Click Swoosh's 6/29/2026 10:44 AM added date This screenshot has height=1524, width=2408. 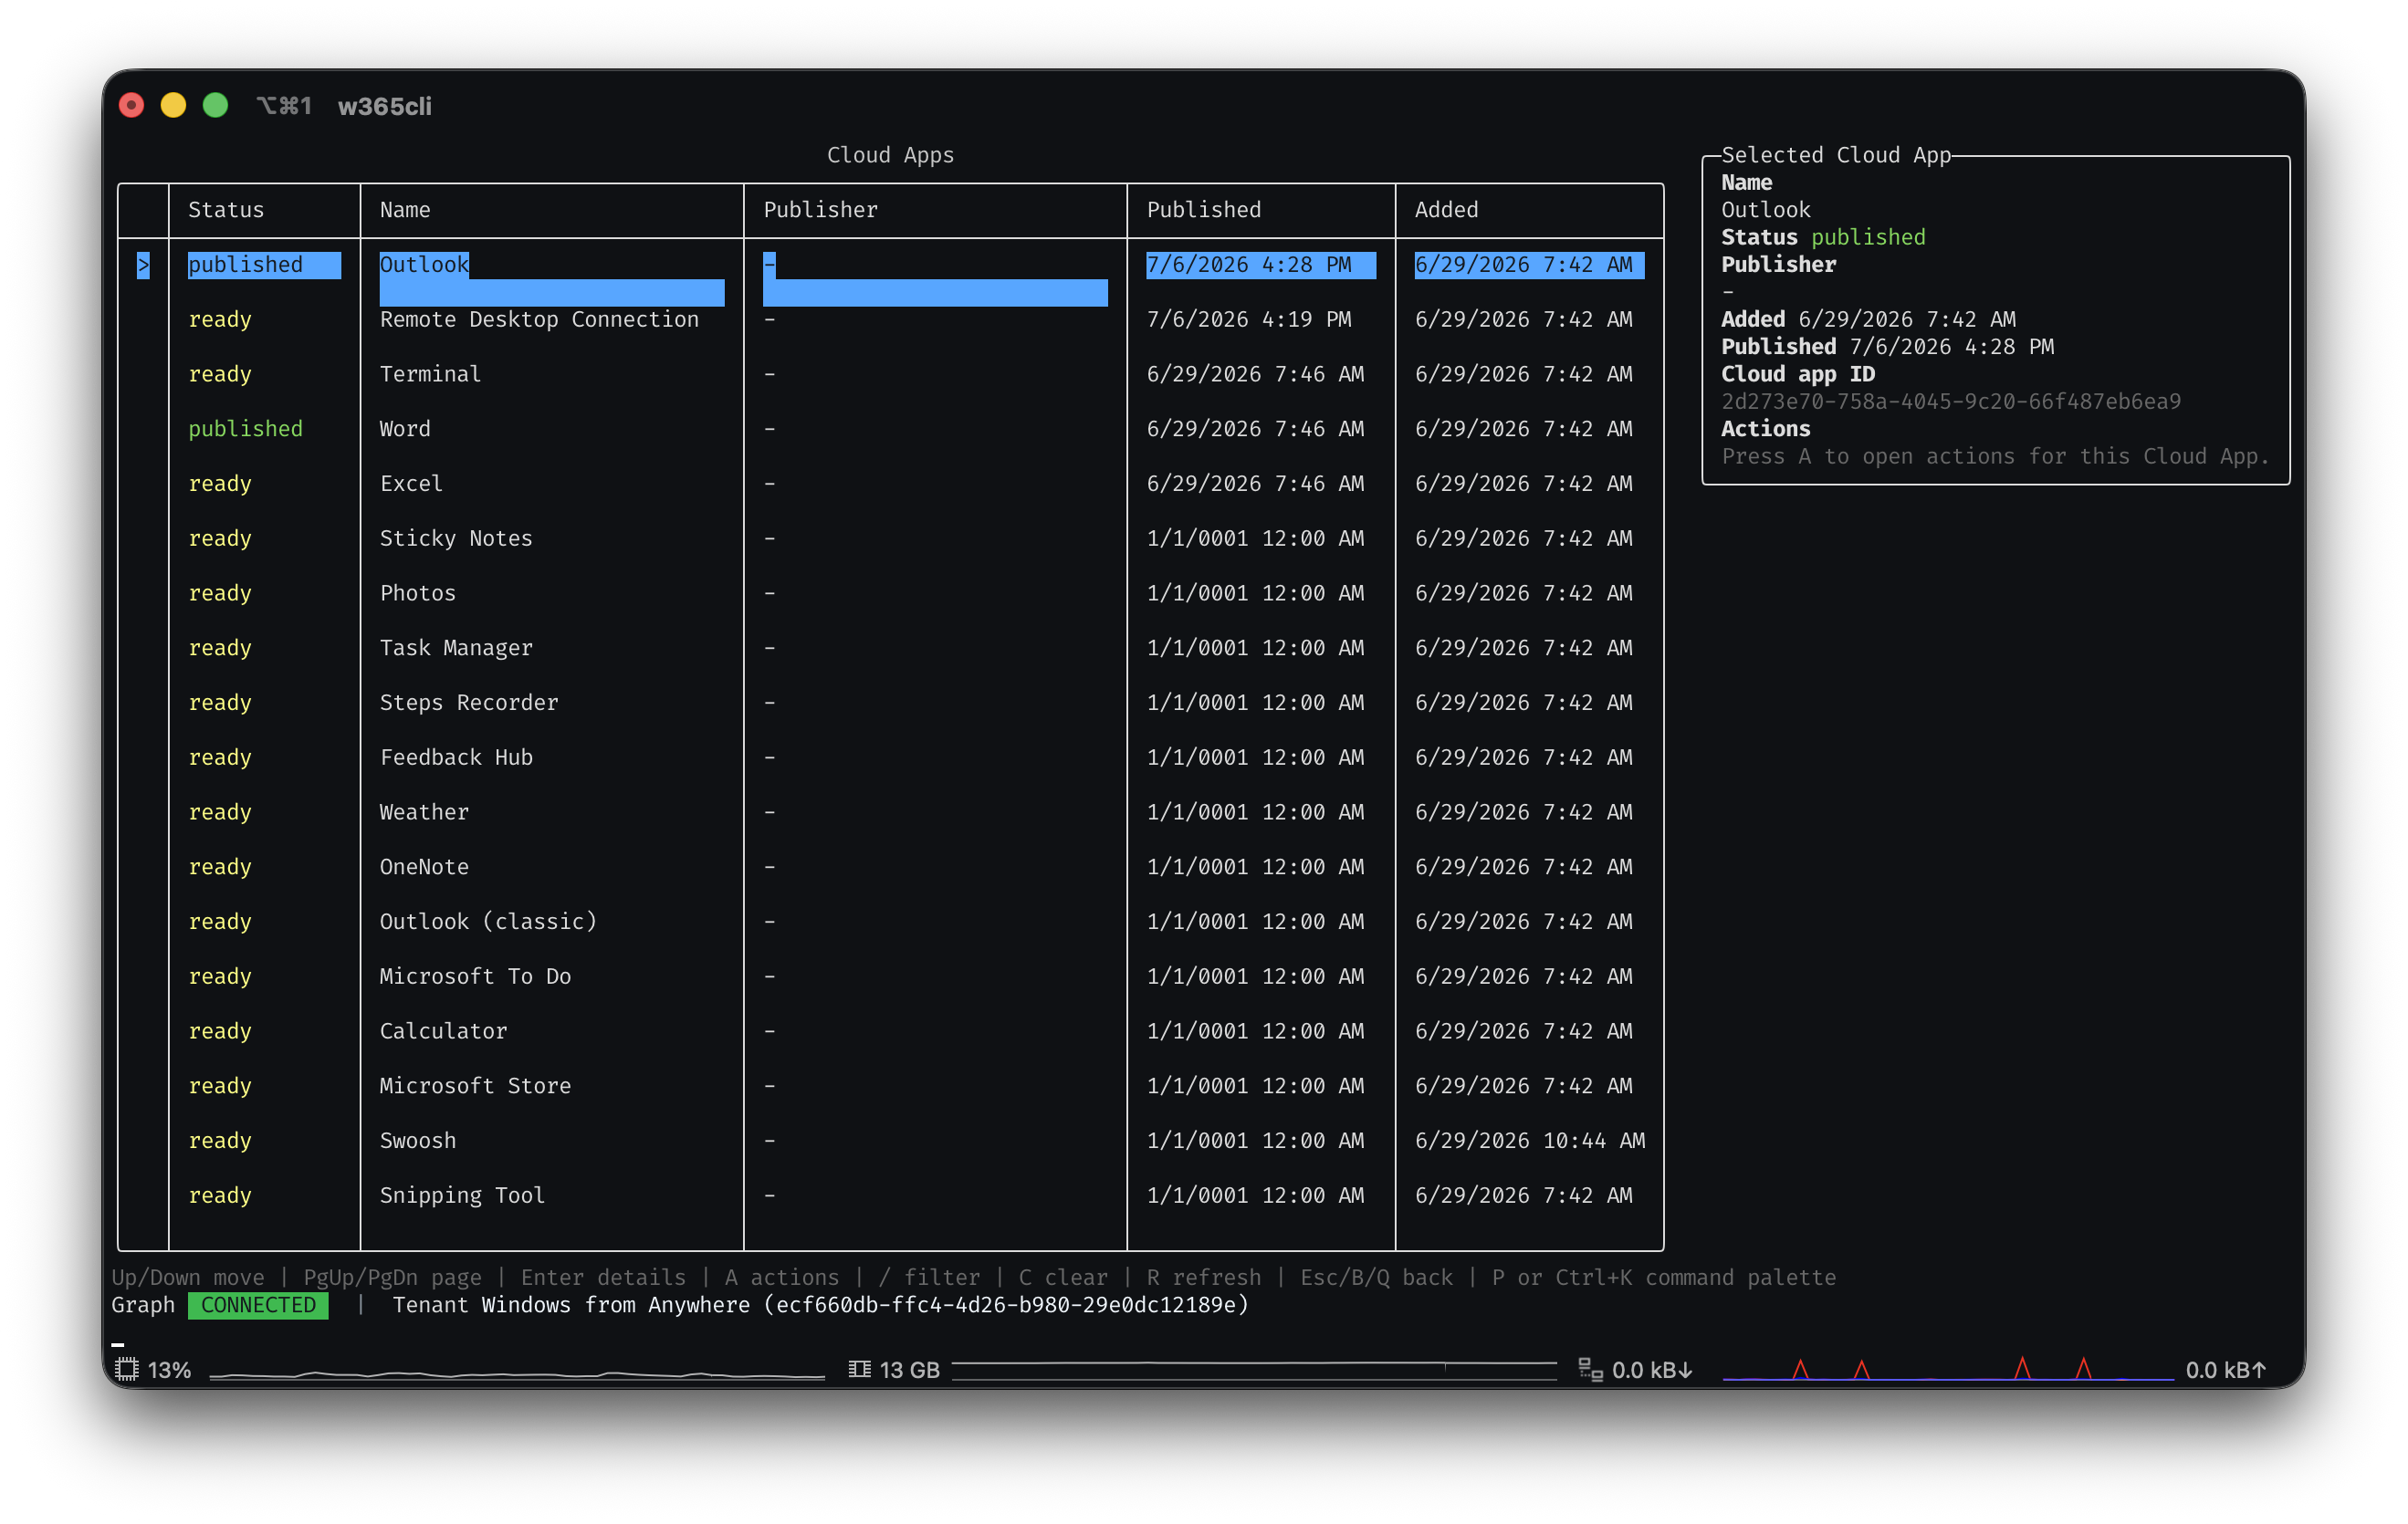1529,1141
